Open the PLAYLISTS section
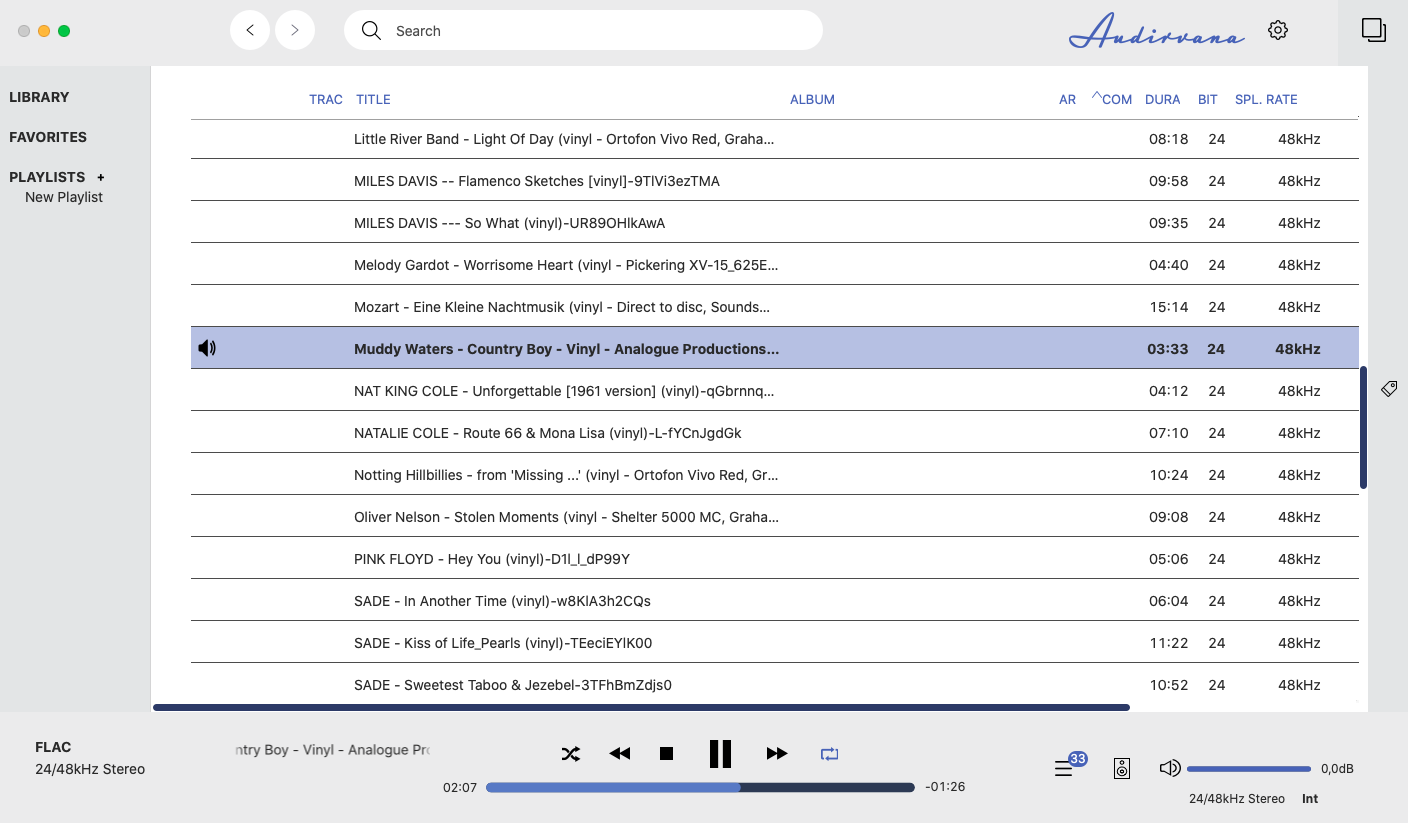This screenshot has height=823, width=1408. click(47, 177)
